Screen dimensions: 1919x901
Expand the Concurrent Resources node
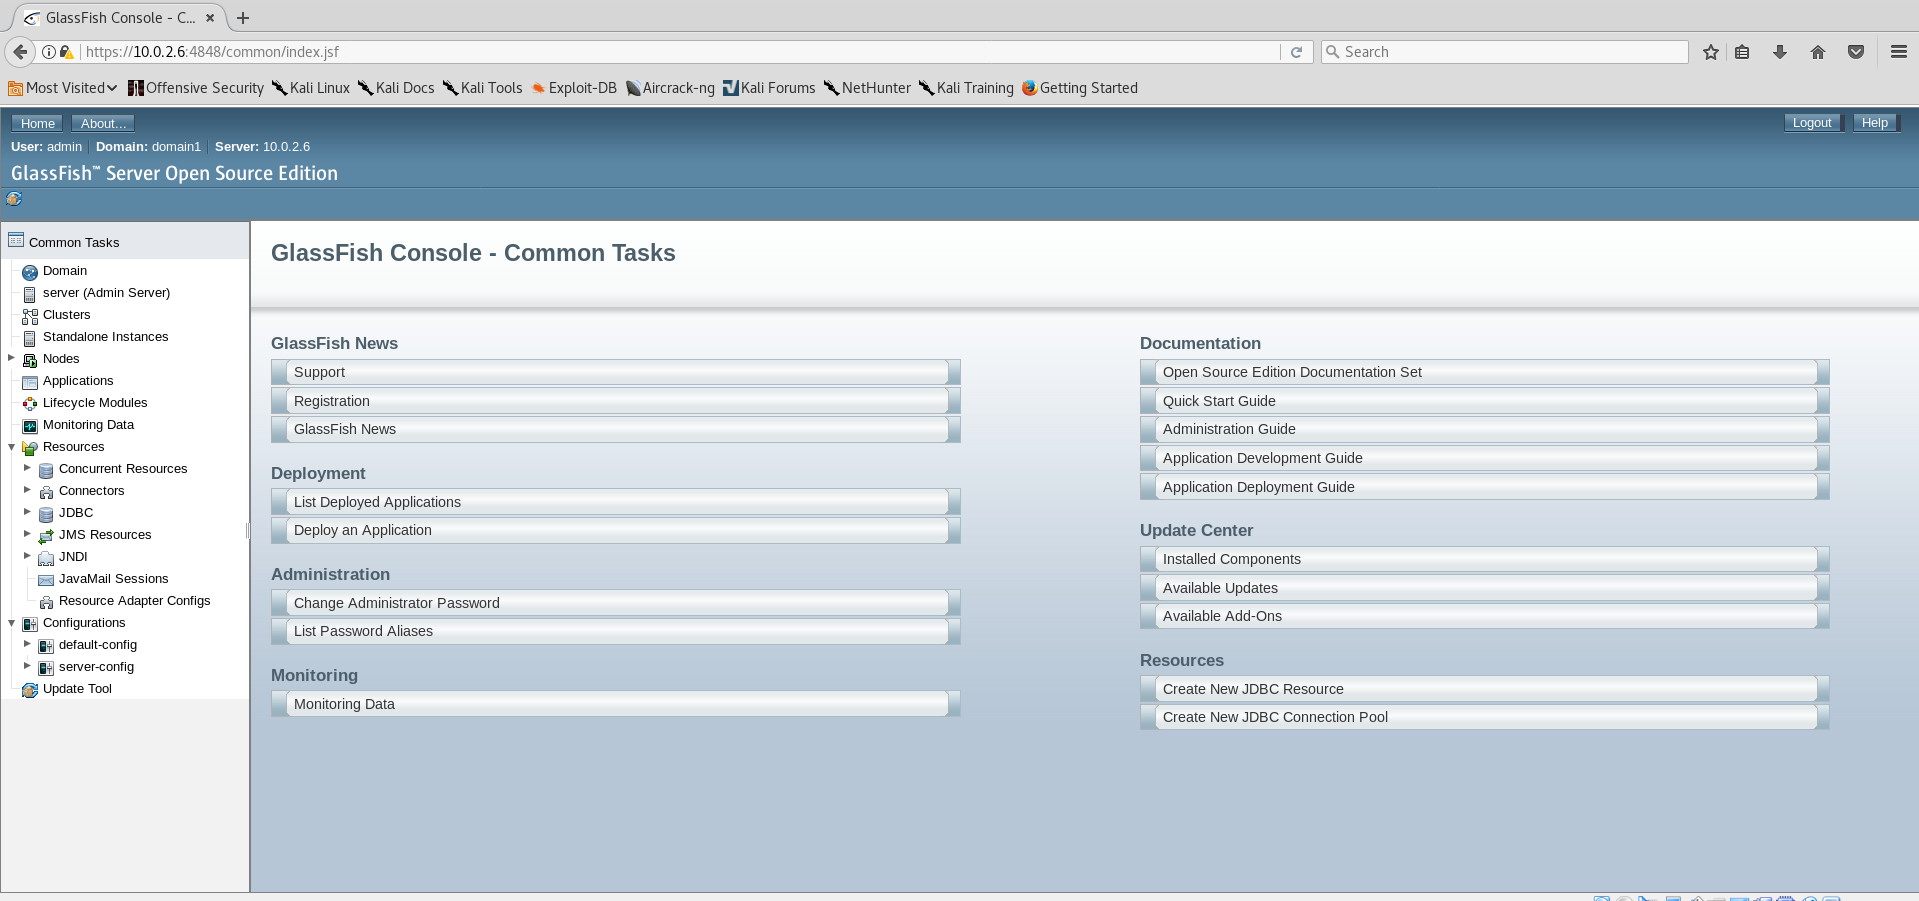click(27, 468)
